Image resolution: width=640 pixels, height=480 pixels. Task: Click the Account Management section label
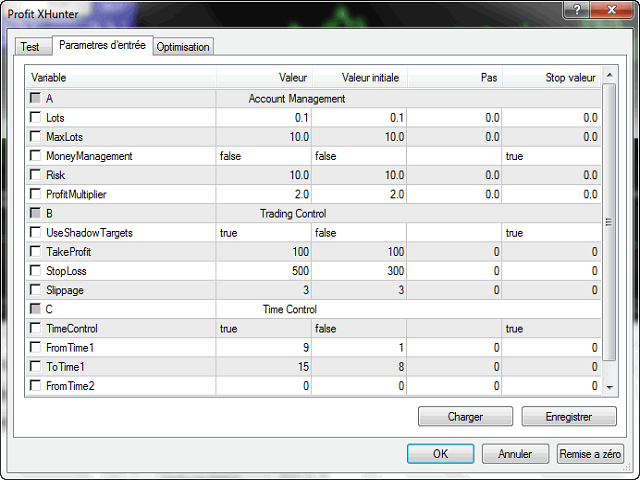pos(297,99)
